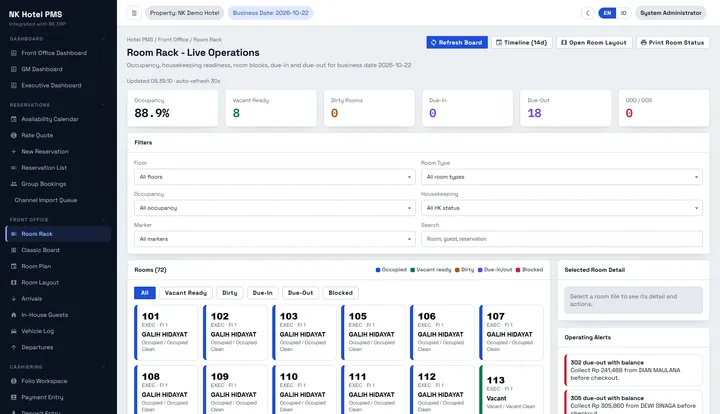
Task: Click the Availability Calendar icon
Action: pos(14,119)
